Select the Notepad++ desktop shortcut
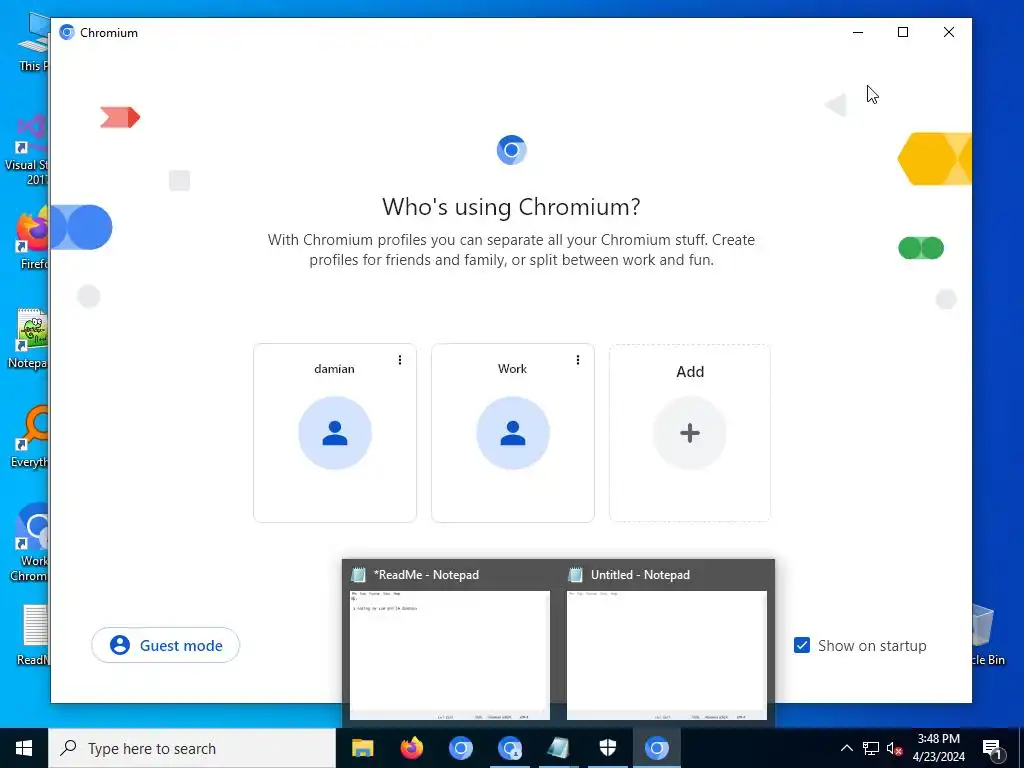Screen dimensions: 1024x768 click(27, 338)
